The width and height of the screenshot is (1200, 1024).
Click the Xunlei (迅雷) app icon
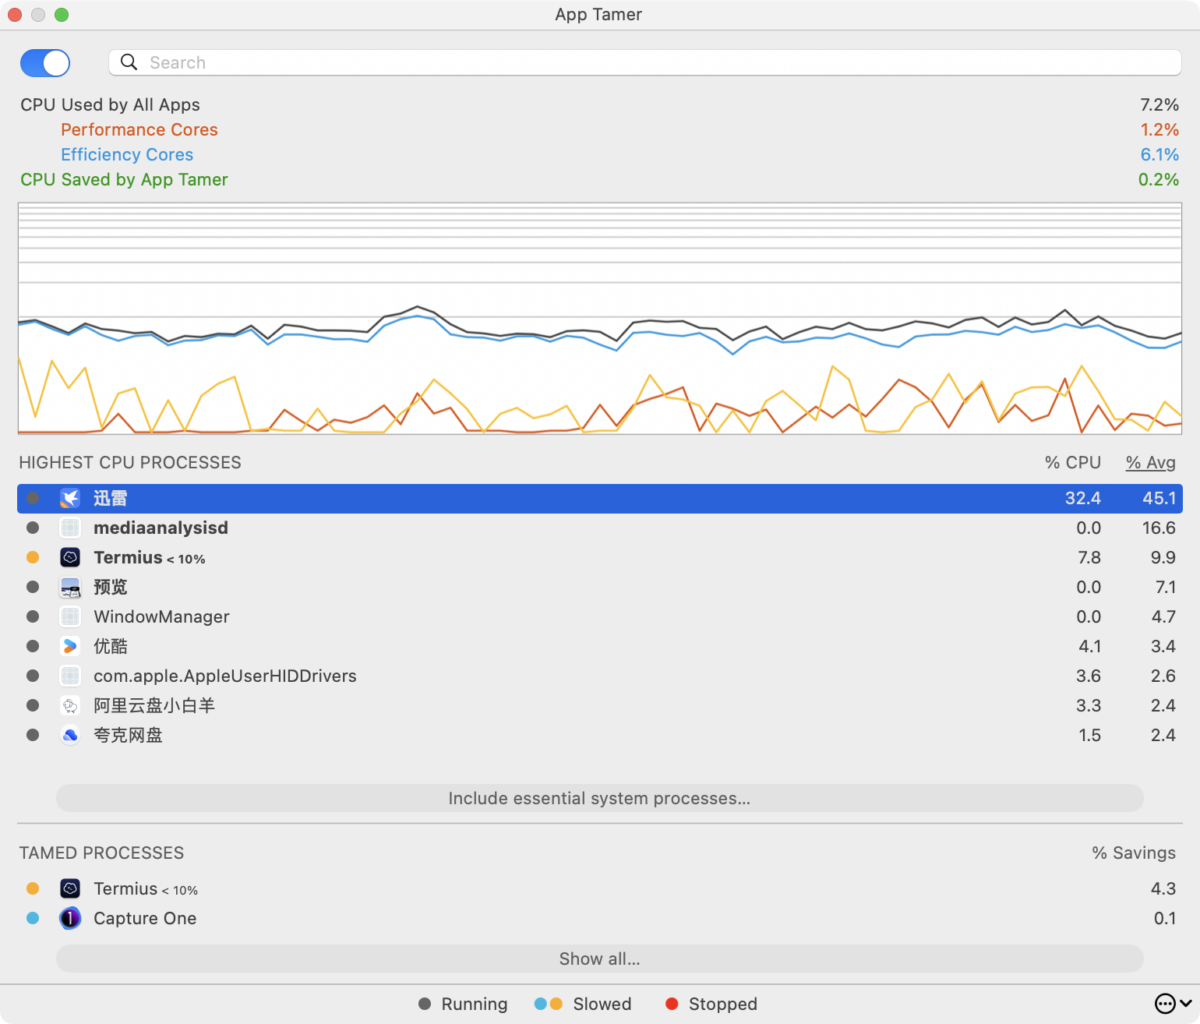pyautogui.click(x=69, y=498)
